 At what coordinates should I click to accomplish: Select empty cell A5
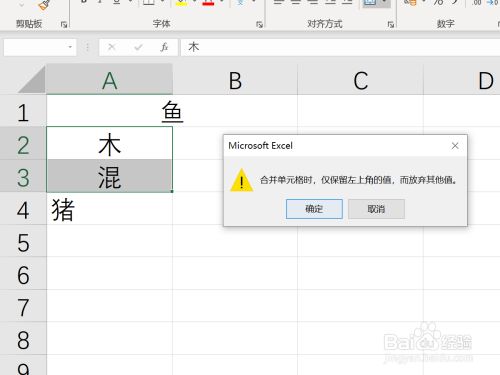pyautogui.click(x=109, y=241)
